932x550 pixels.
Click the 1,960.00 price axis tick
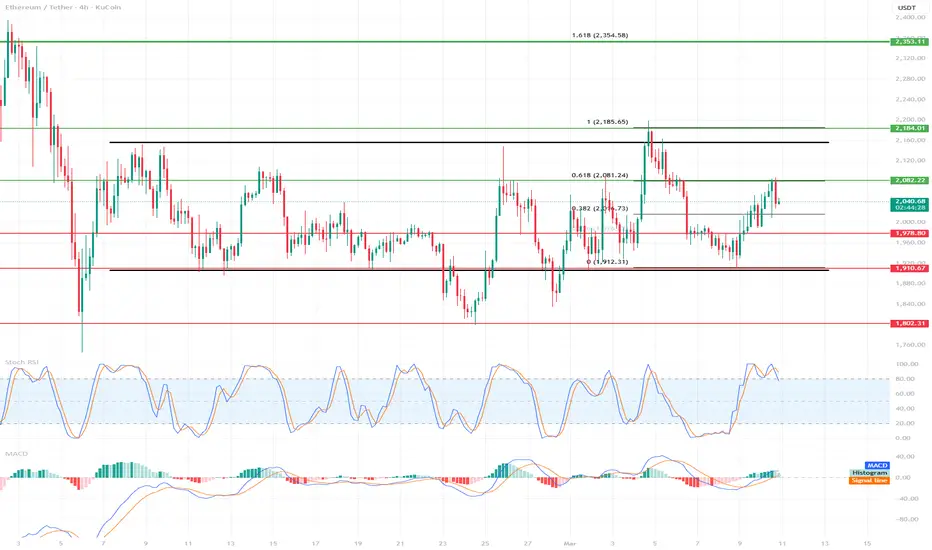point(910,243)
